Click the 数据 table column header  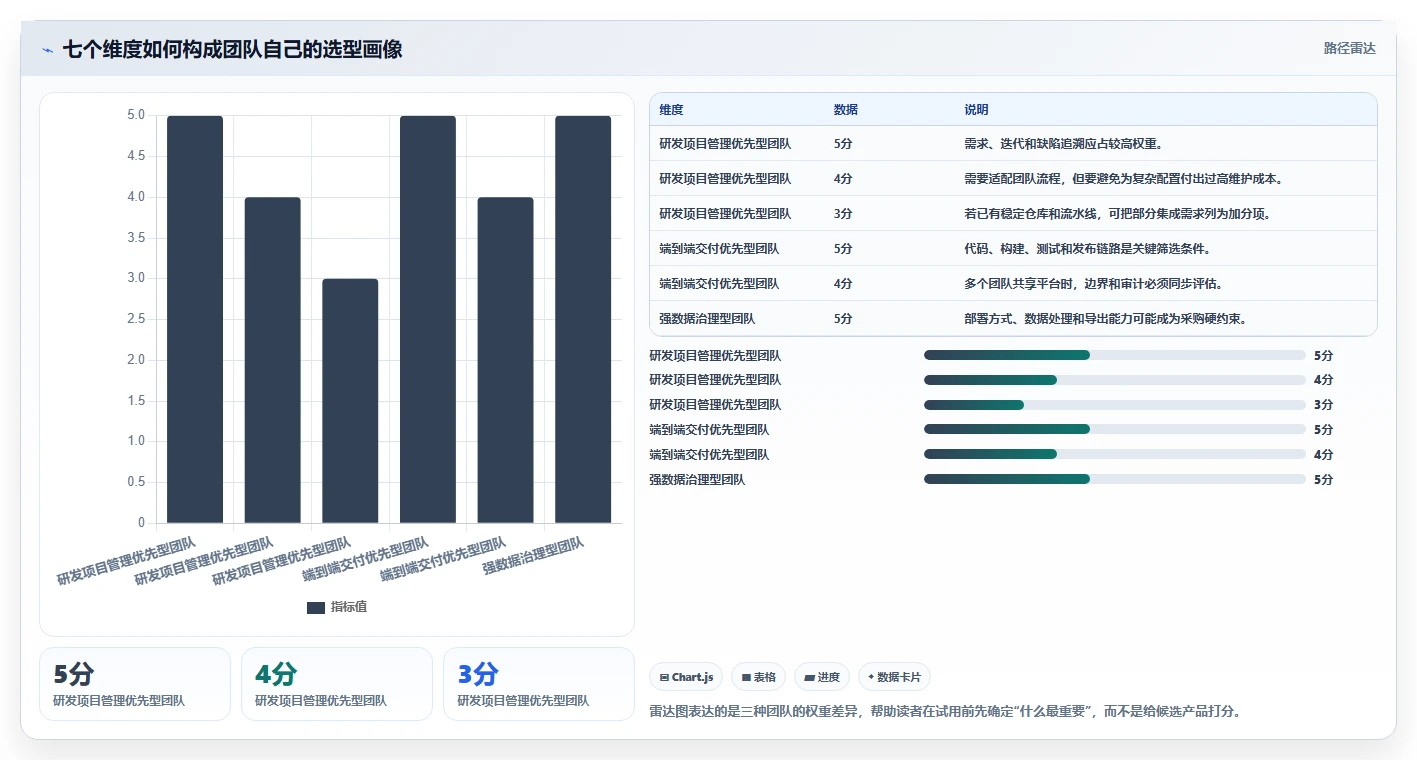pyautogui.click(x=846, y=110)
